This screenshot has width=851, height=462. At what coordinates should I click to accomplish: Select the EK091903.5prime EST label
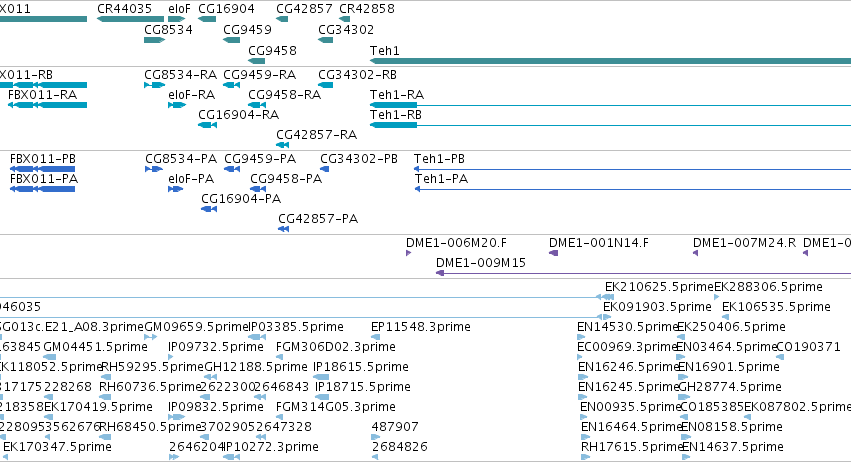(657, 307)
